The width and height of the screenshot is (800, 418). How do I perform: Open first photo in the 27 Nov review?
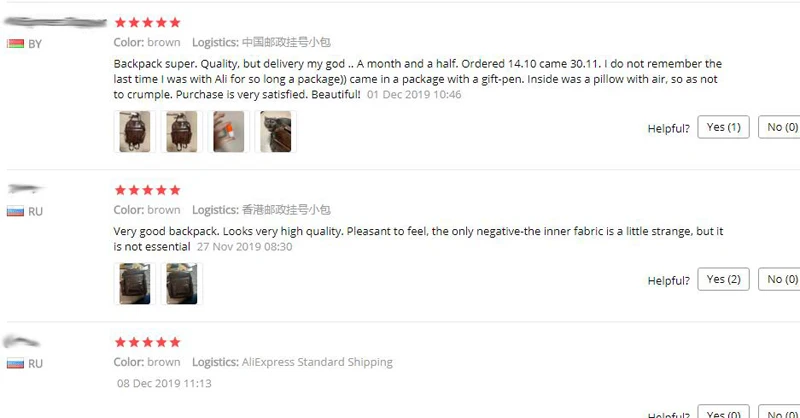pyautogui.click(x=135, y=284)
